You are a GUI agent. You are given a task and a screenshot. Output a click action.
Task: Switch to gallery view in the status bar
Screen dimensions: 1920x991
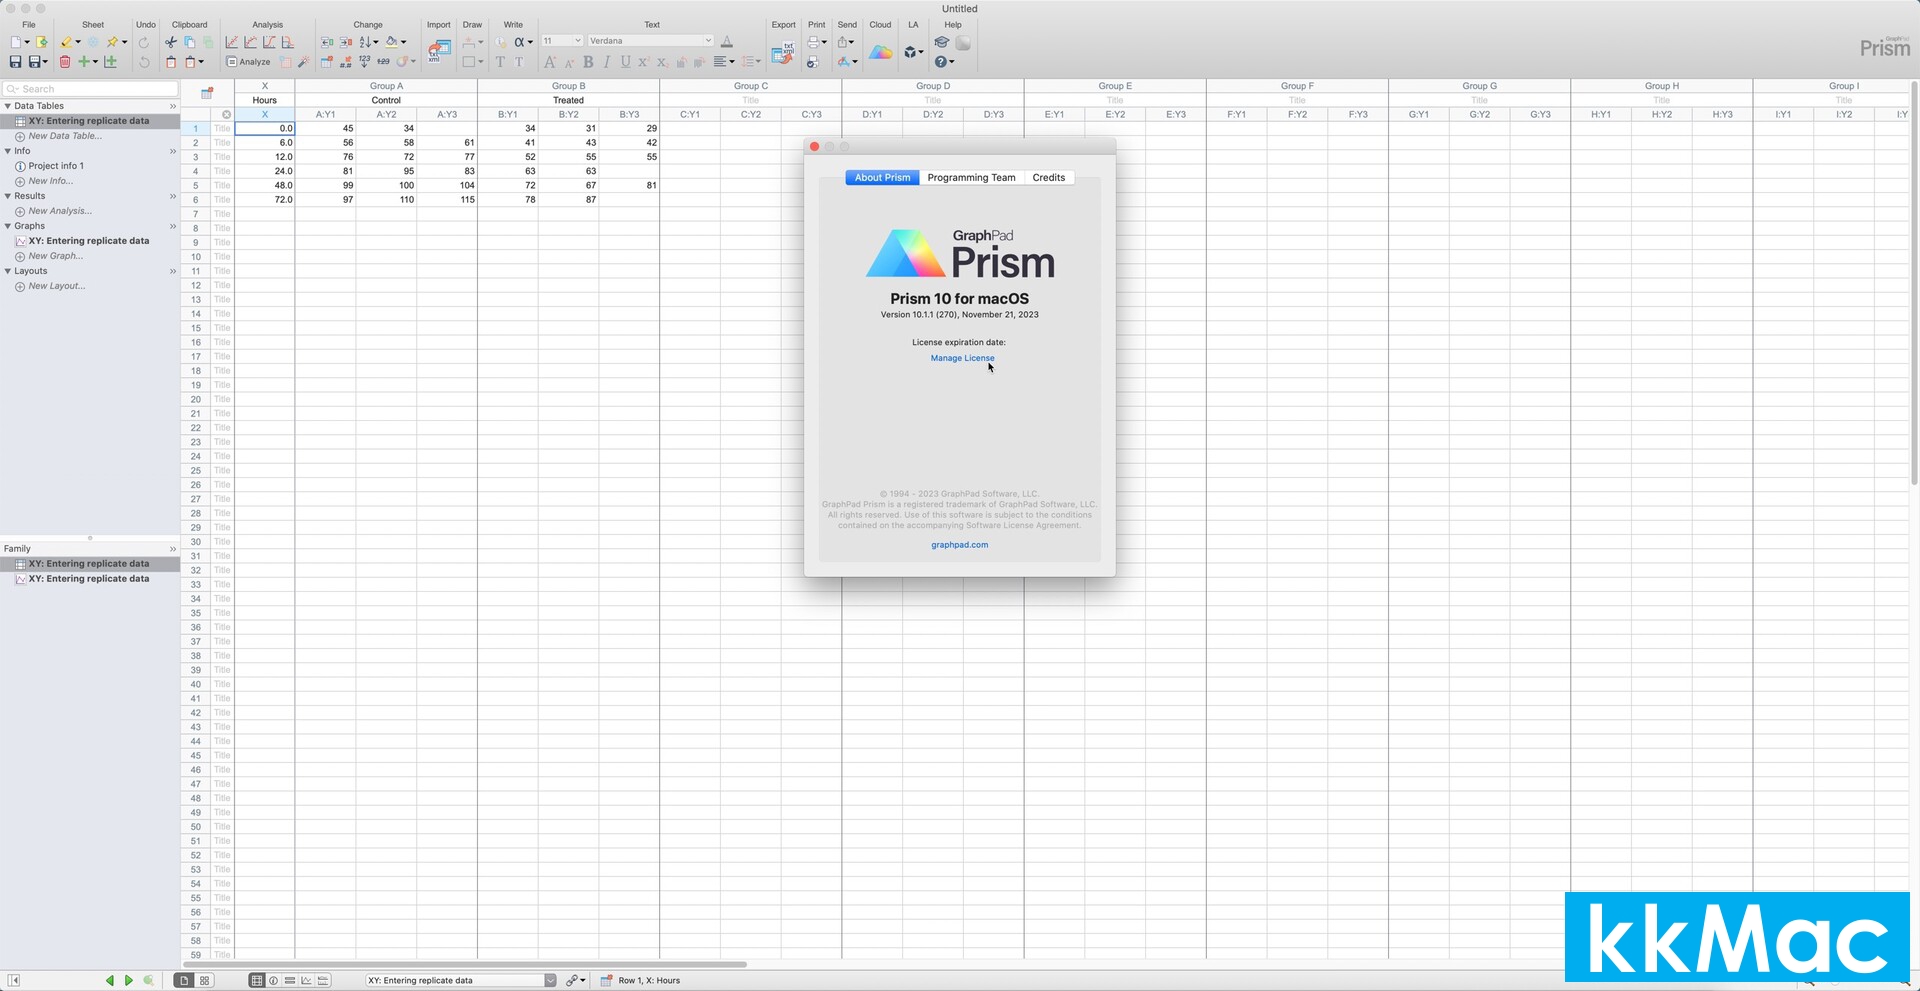click(x=204, y=981)
